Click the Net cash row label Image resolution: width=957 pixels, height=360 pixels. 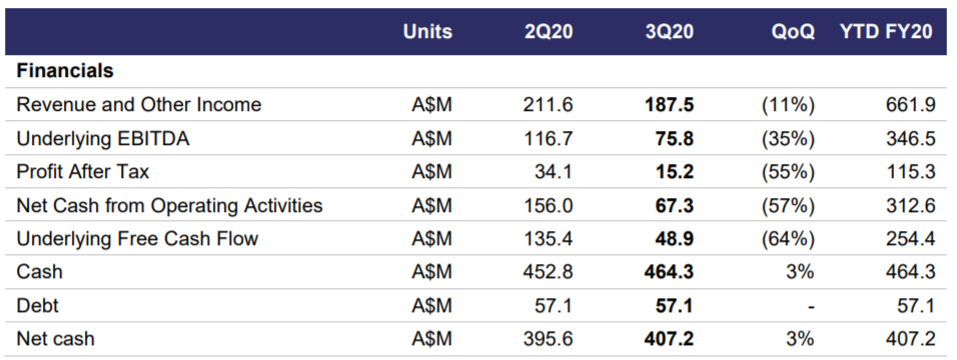(x=55, y=338)
